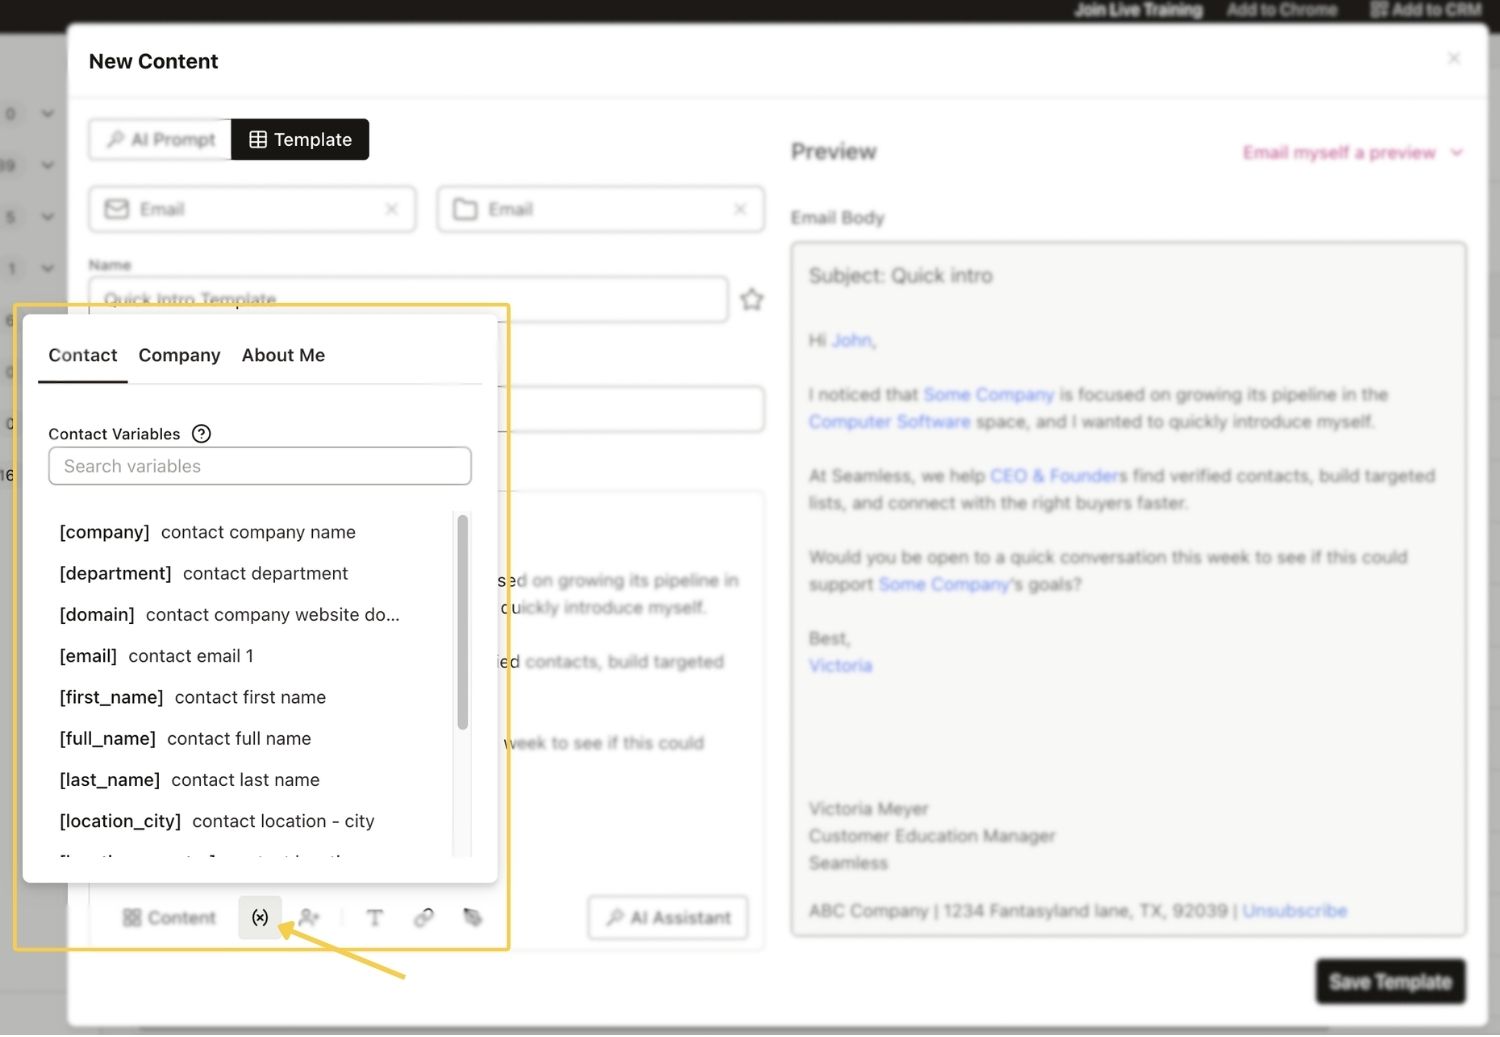The height and width of the screenshot is (1037, 1500).
Task: Select the Template mode tab
Action: (x=300, y=139)
